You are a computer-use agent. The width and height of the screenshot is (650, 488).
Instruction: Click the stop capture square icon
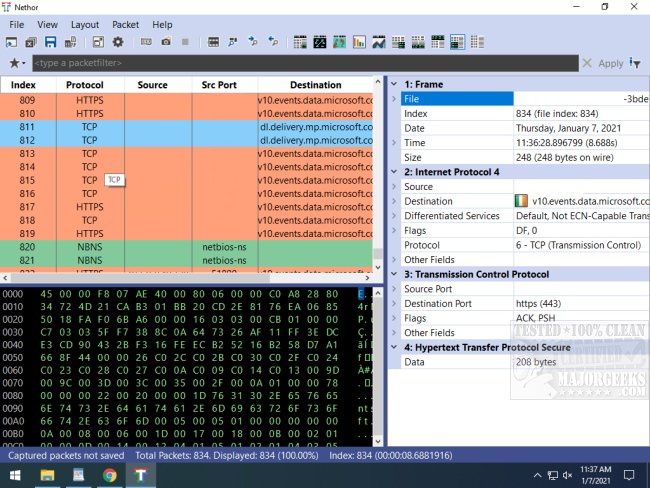[x=184, y=42]
